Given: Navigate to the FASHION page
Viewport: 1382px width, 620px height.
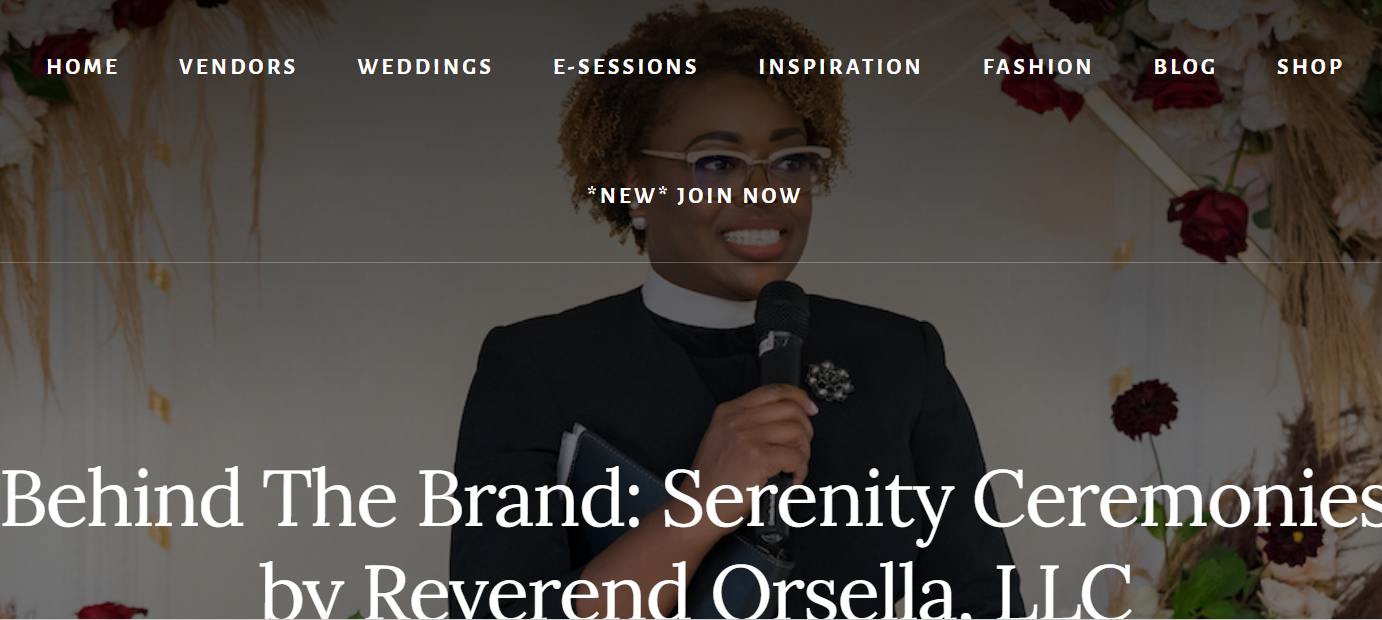Looking at the screenshot, I should pos(1038,67).
